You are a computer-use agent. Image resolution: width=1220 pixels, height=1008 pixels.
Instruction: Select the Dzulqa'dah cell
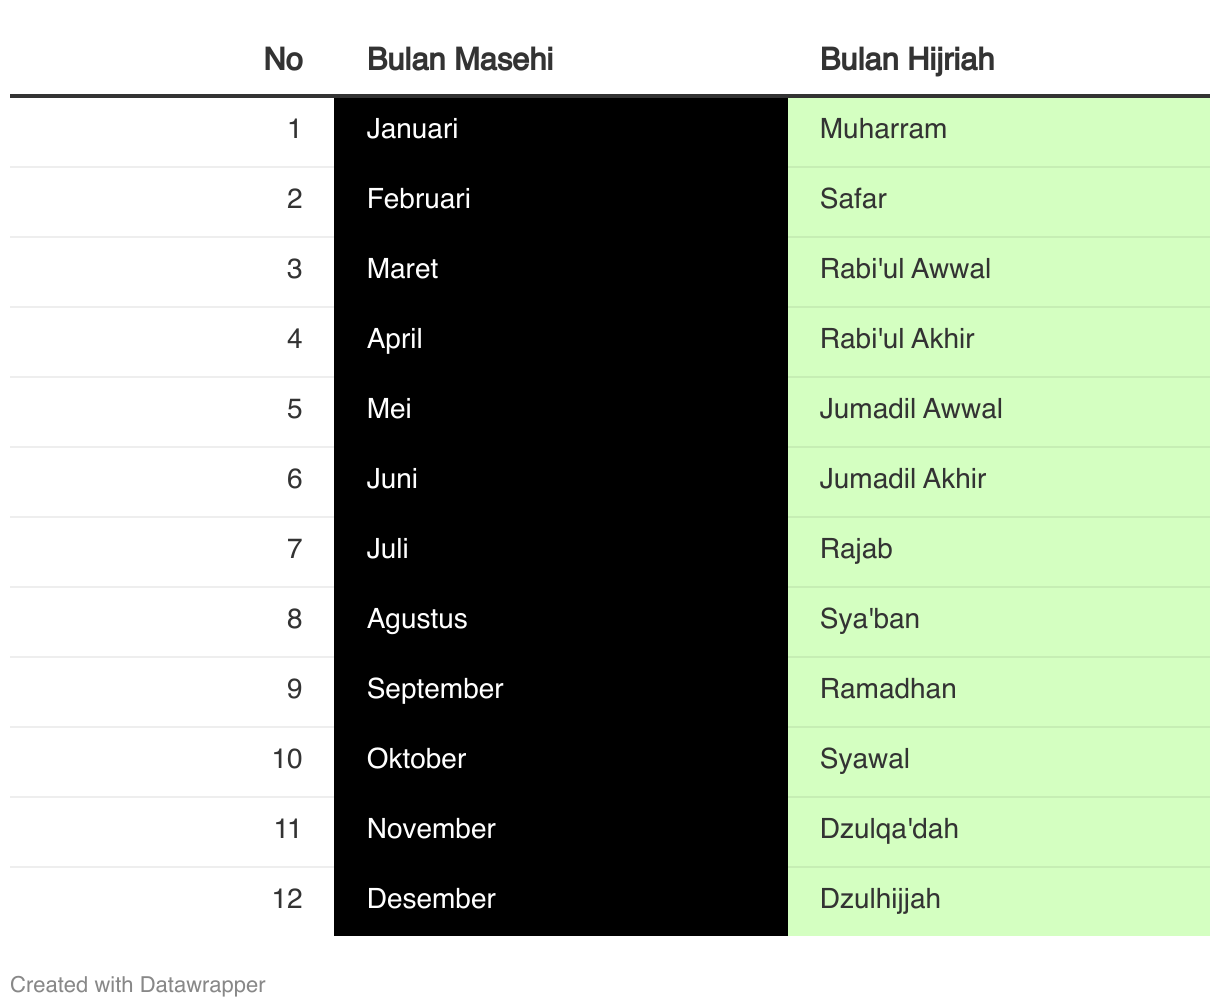click(x=889, y=829)
